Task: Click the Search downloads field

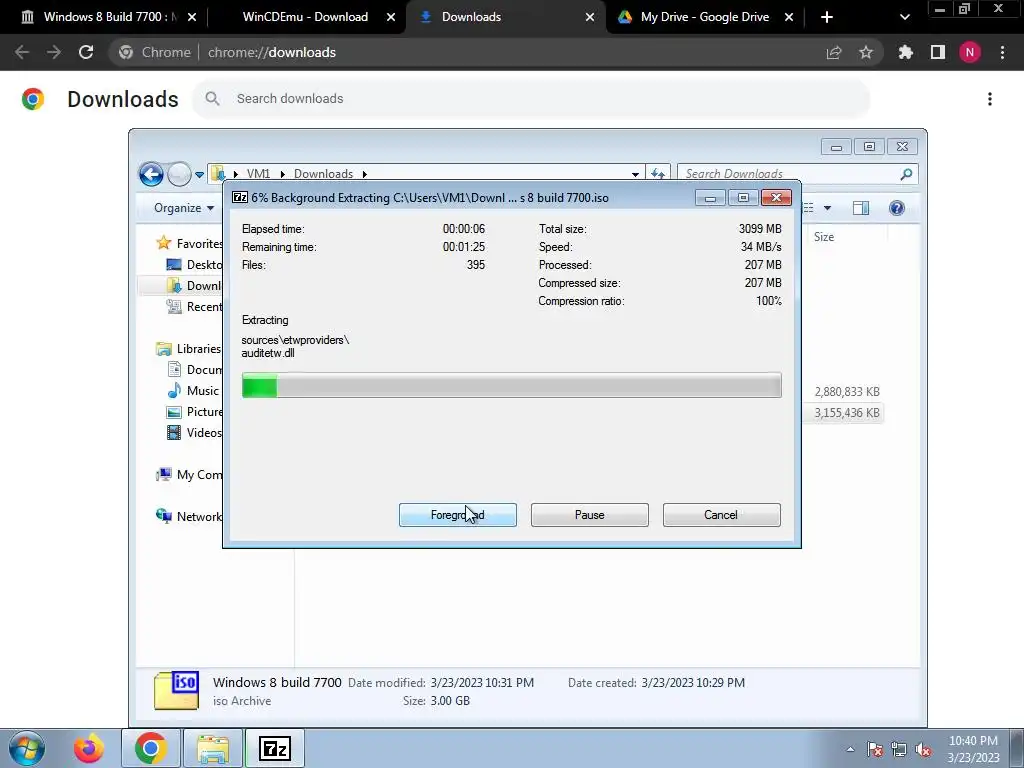Action: coord(531,99)
